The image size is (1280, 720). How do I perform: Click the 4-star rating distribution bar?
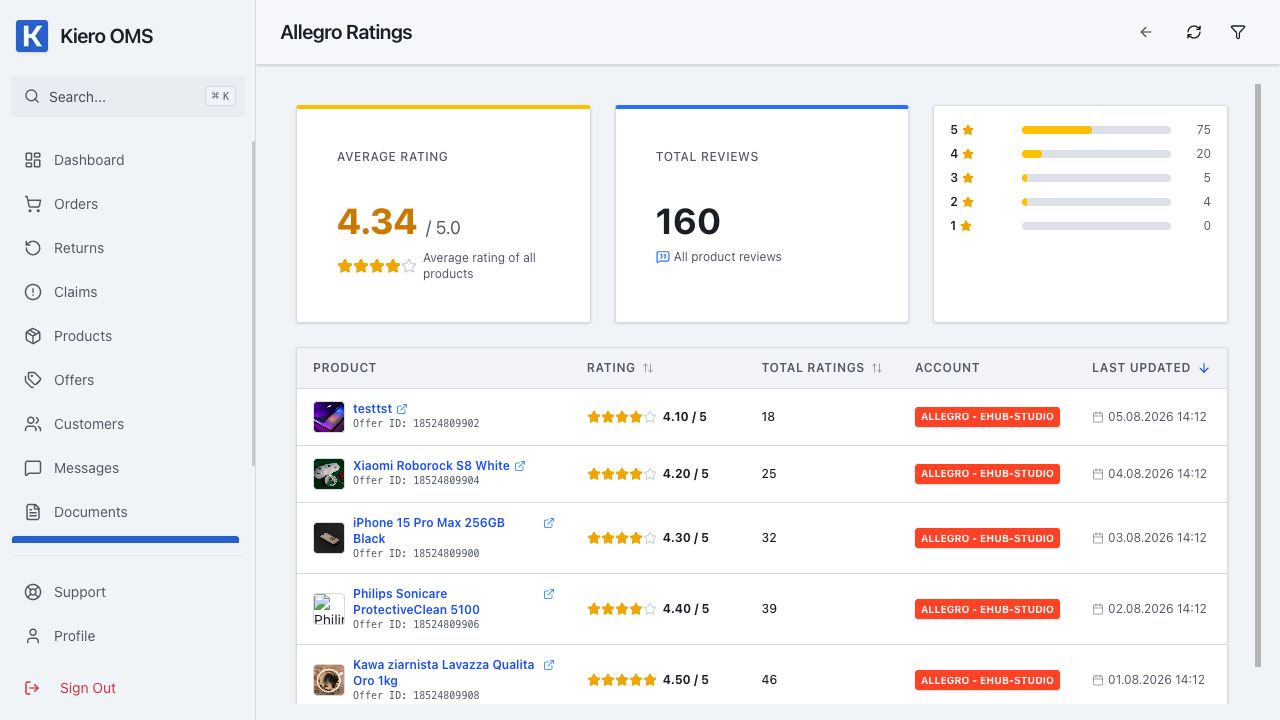pos(1096,154)
